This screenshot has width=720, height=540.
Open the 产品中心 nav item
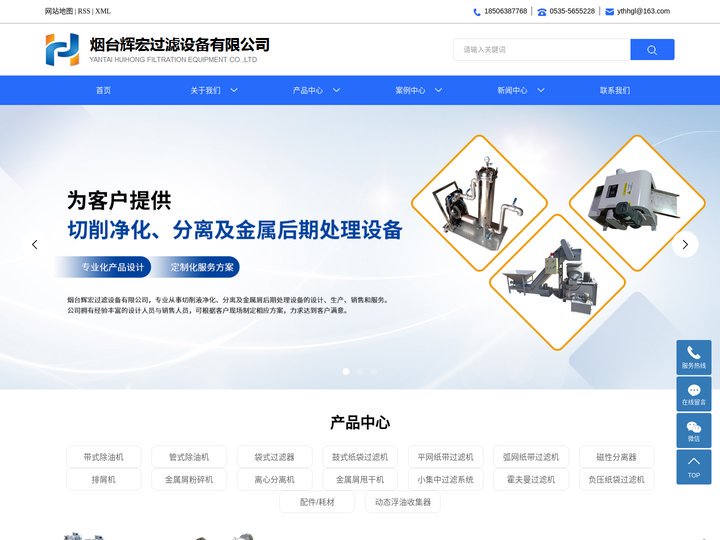point(308,90)
